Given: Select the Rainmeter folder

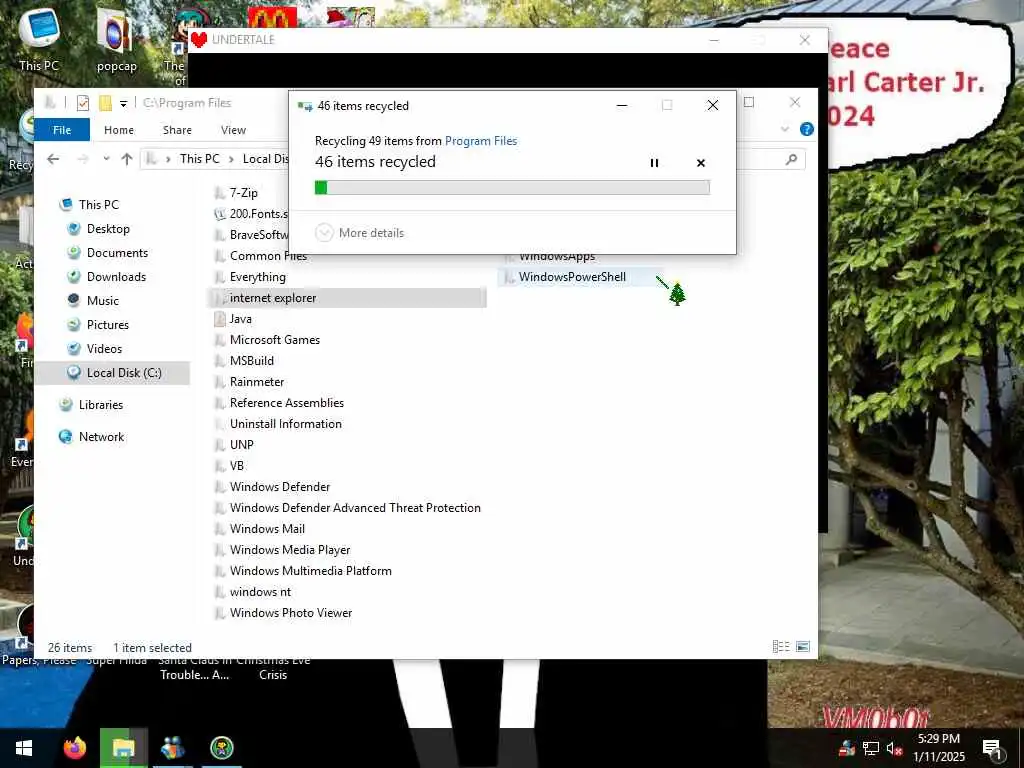Looking at the screenshot, I should [x=257, y=381].
